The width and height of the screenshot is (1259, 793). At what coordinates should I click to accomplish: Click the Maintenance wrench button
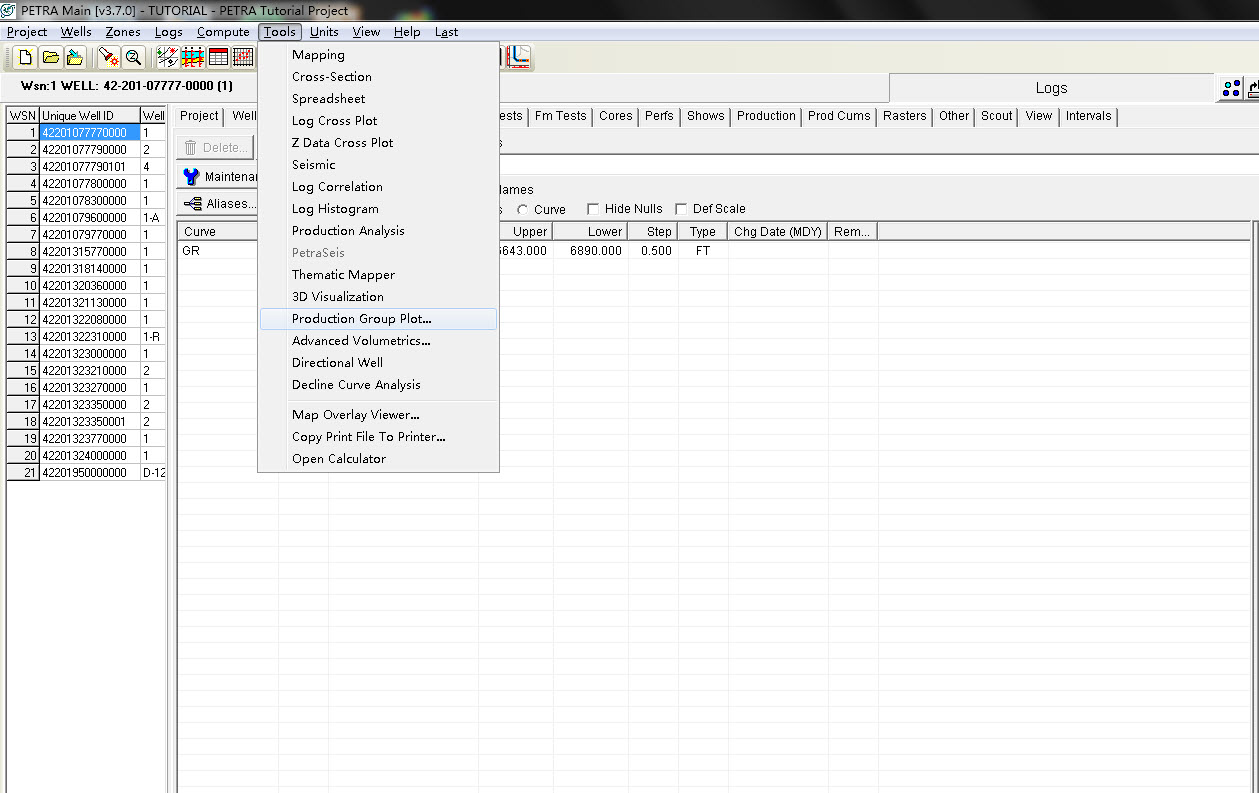point(217,177)
